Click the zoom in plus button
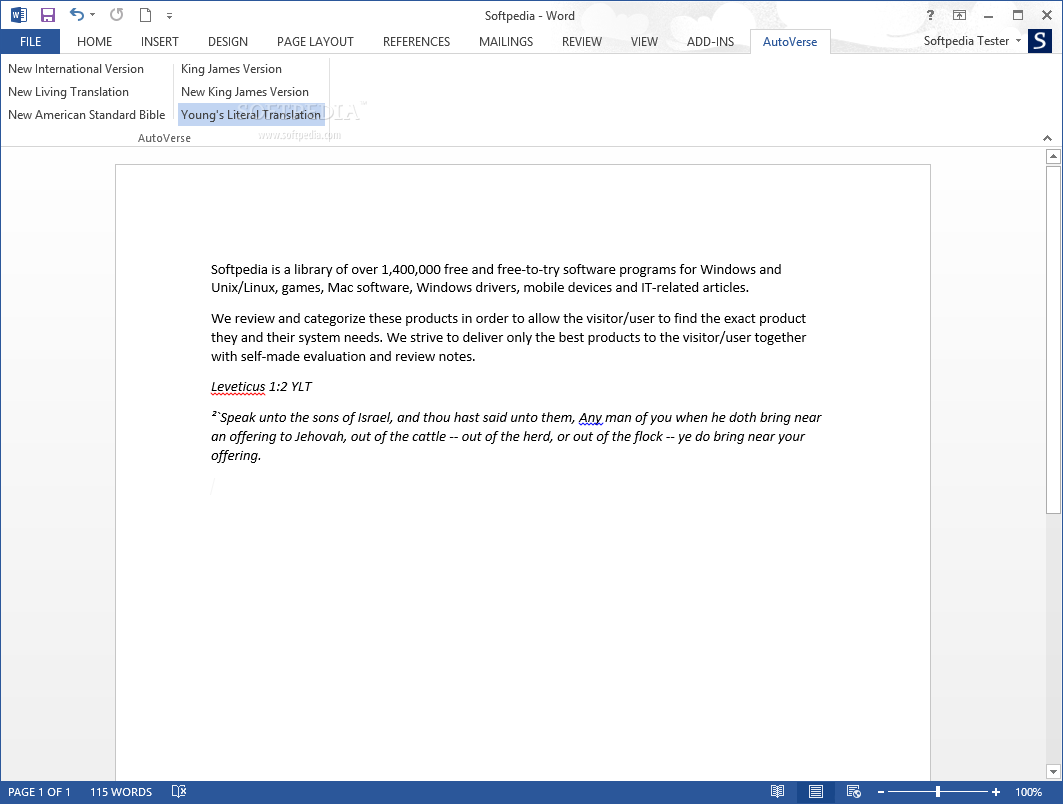This screenshot has width=1063, height=804. tap(995, 792)
